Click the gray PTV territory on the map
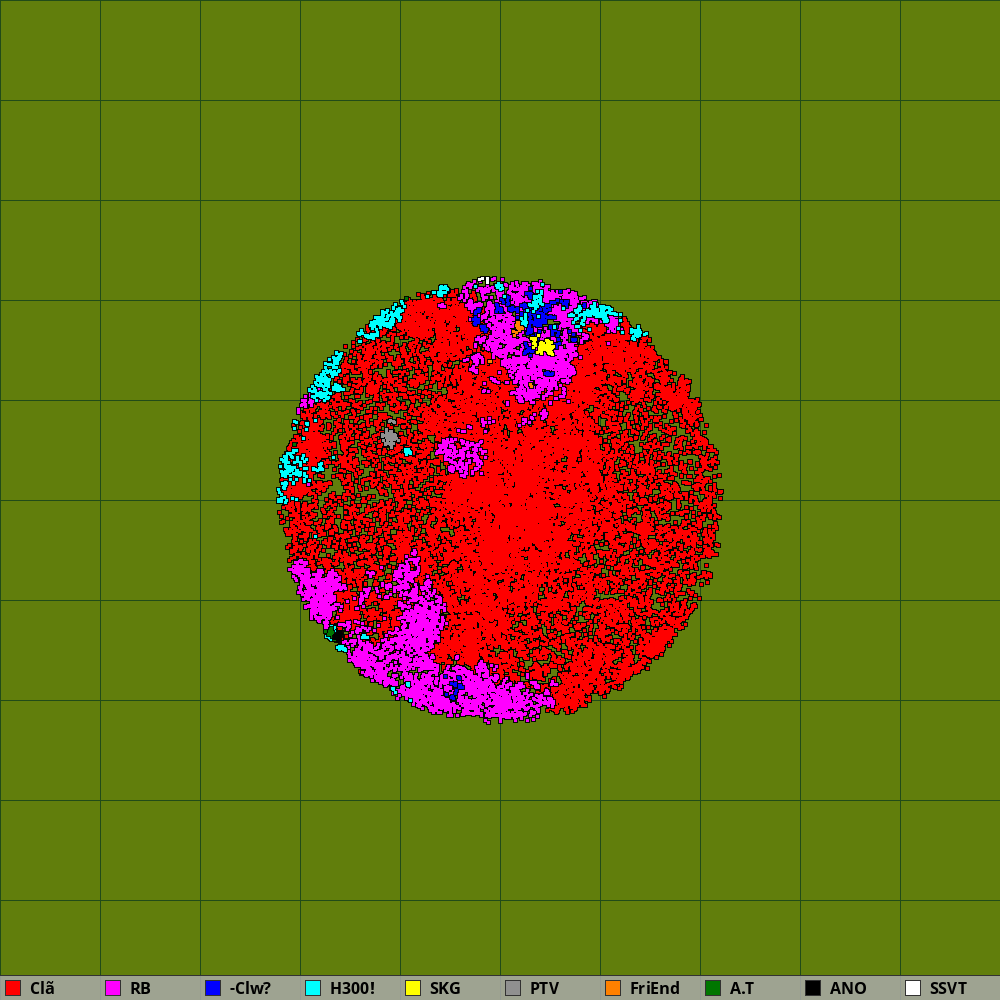 coord(389,438)
